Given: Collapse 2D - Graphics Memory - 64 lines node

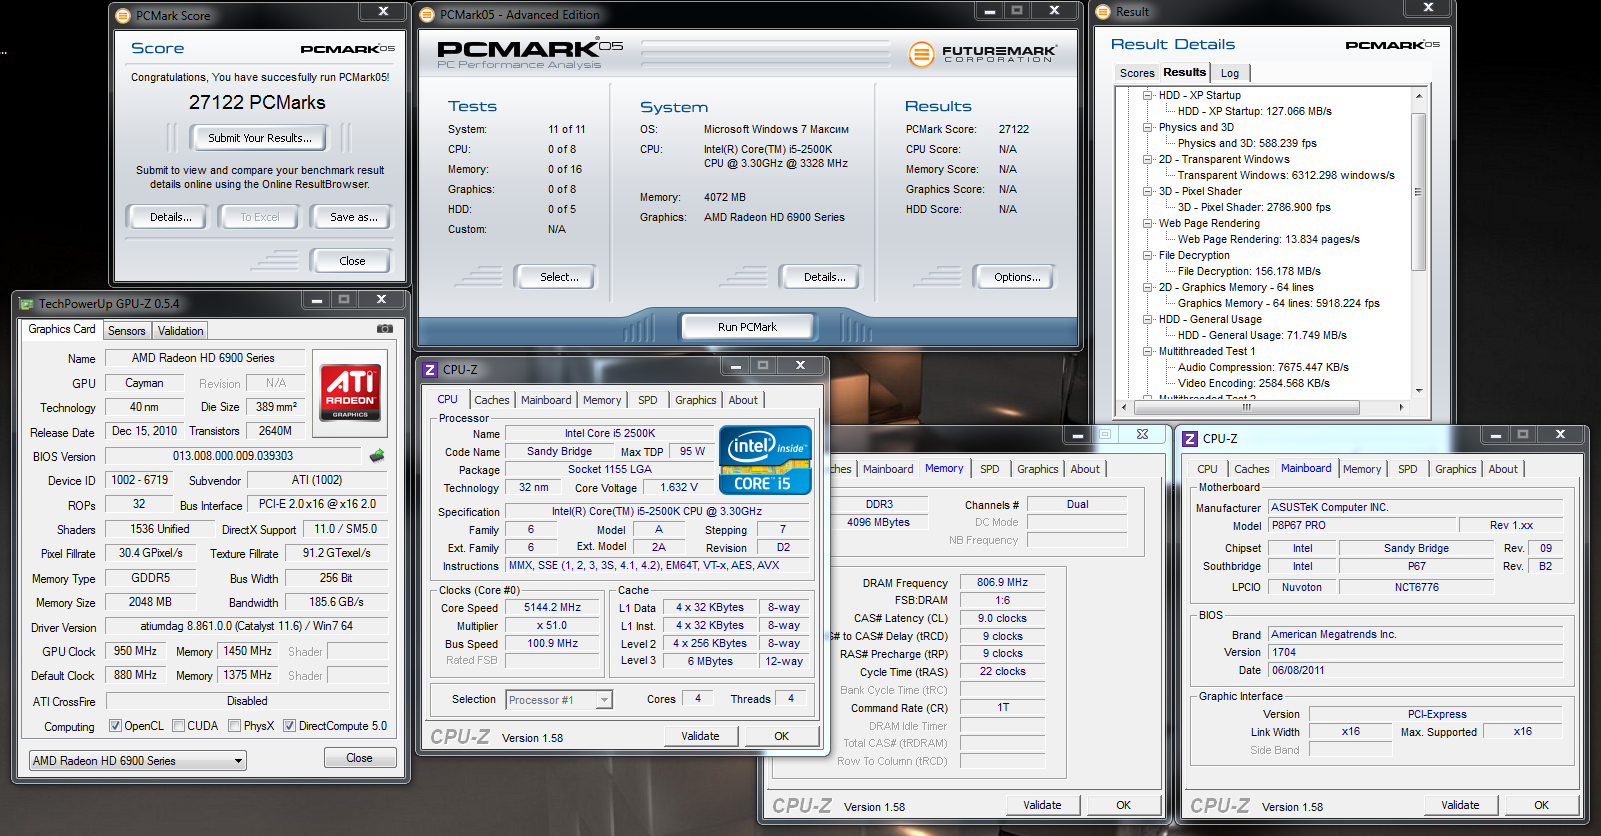Looking at the screenshot, I should (1148, 287).
